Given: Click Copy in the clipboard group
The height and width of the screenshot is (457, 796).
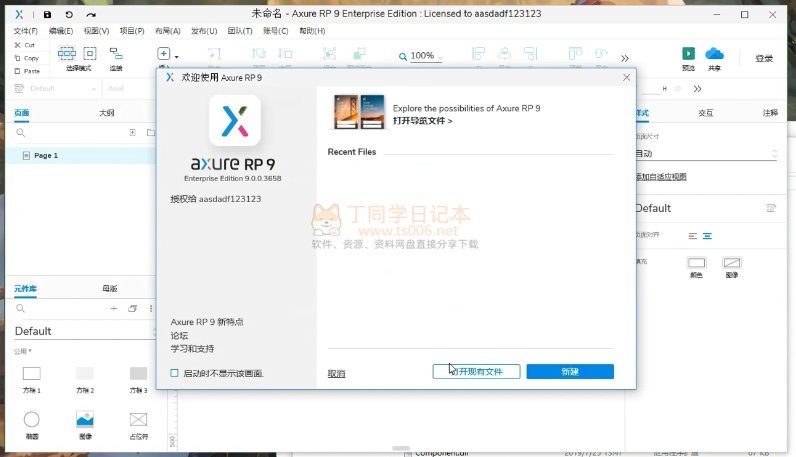Looking at the screenshot, I should click(x=26, y=58).
